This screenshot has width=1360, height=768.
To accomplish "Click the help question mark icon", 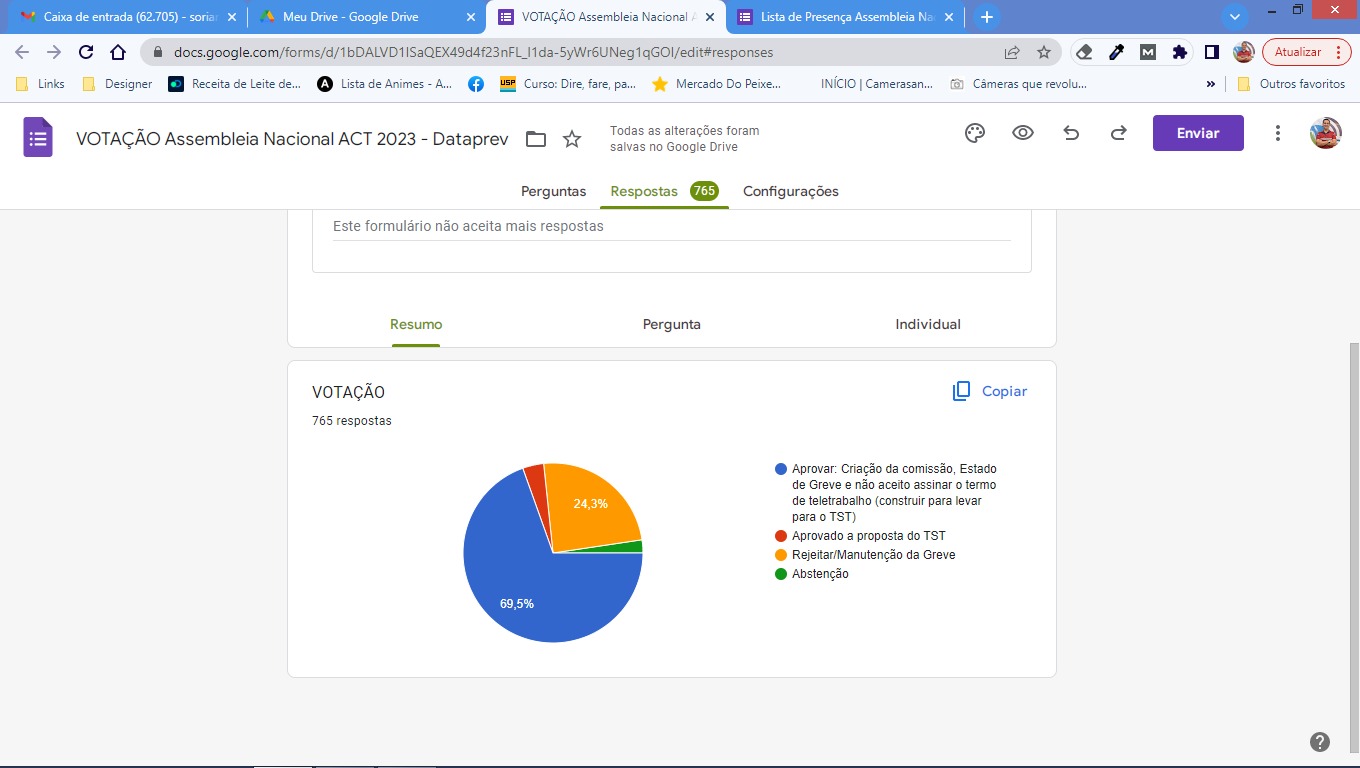I will 1320,741.
